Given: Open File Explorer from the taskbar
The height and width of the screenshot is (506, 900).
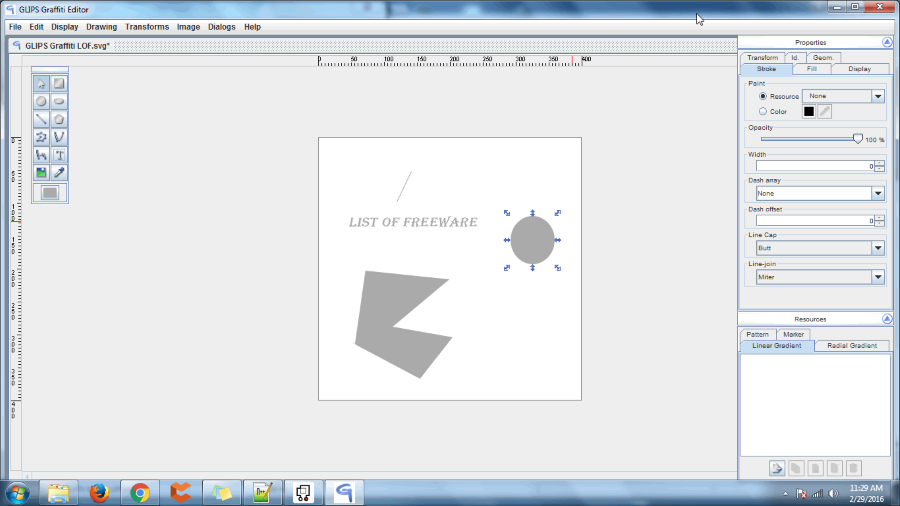Looking at the screenshot, I should point(58,493).
